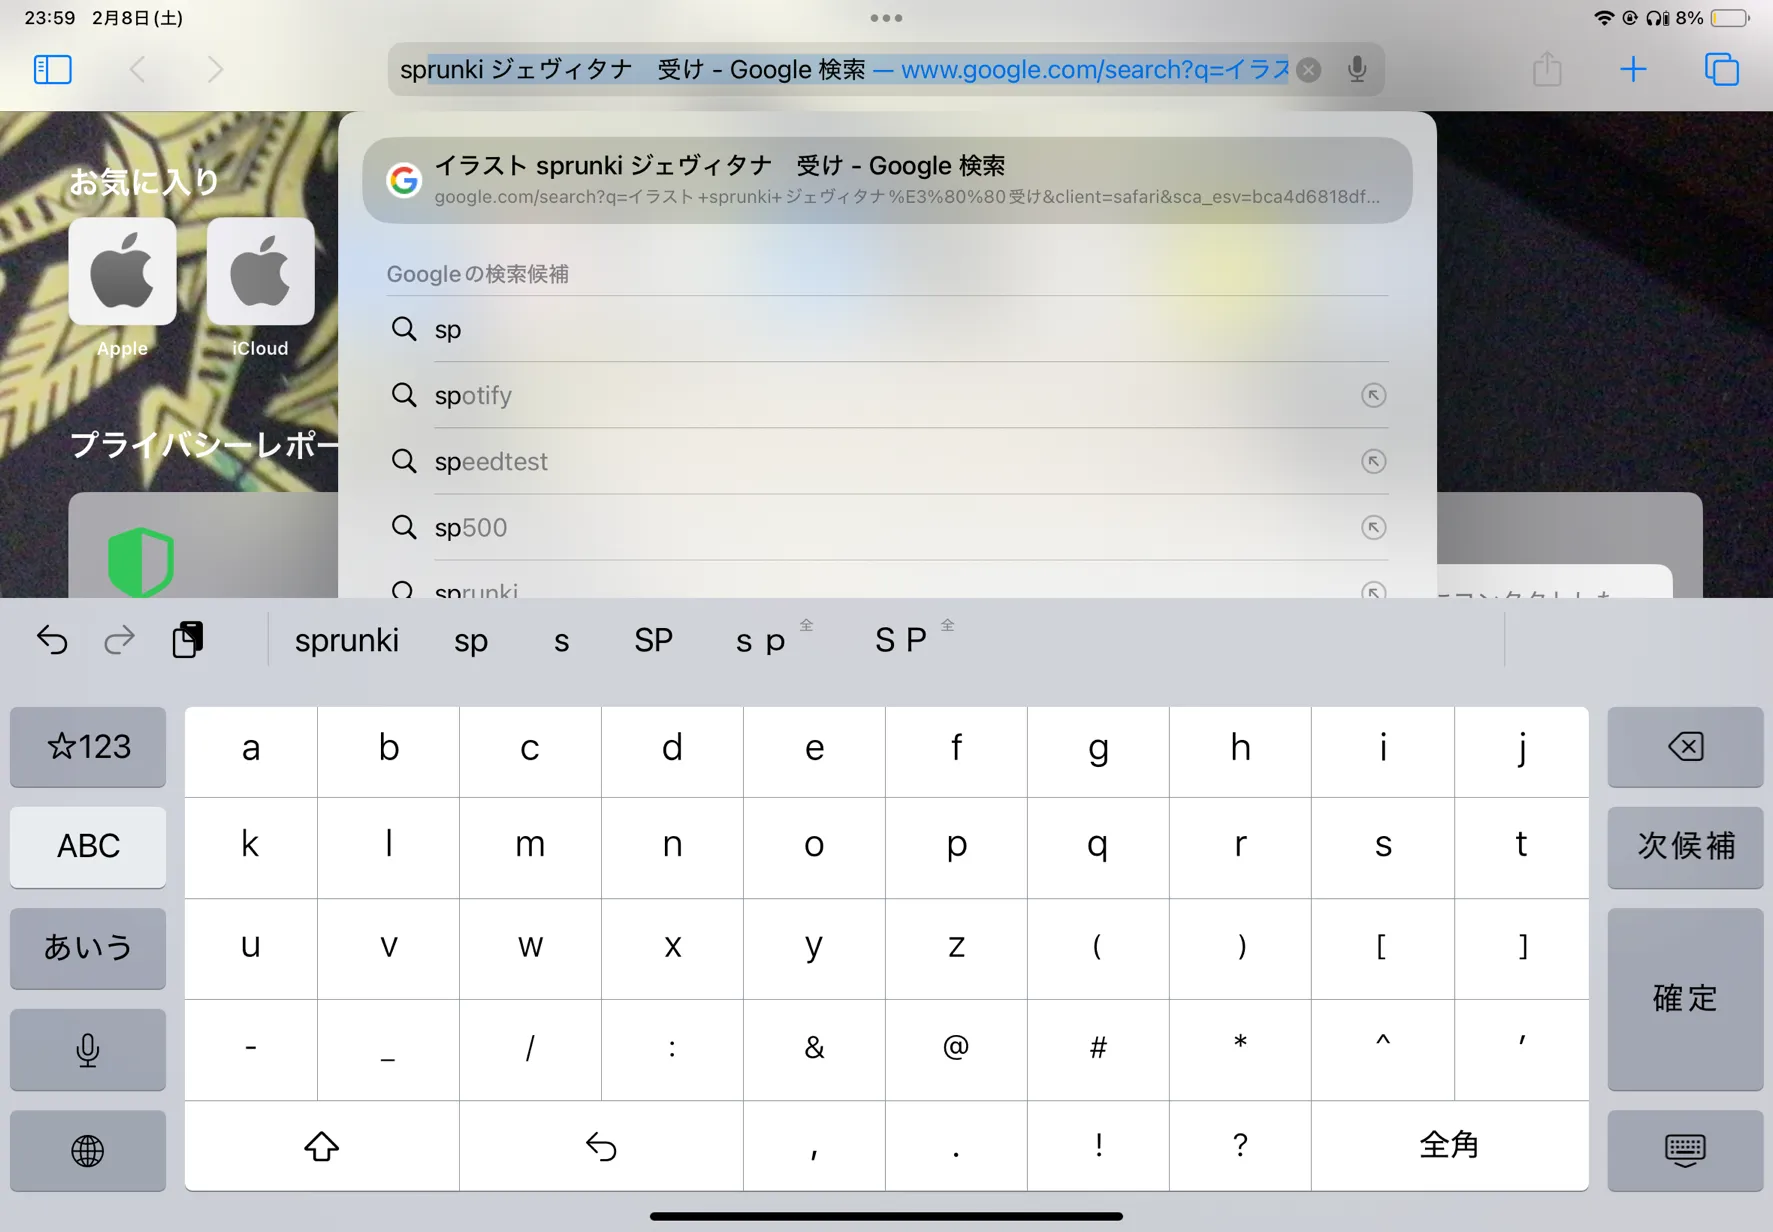Image resolution: width=1773 pixels, height=1232 pixels.
Task: Tap the forward slash key
Action: click(x=530, y=1050)
